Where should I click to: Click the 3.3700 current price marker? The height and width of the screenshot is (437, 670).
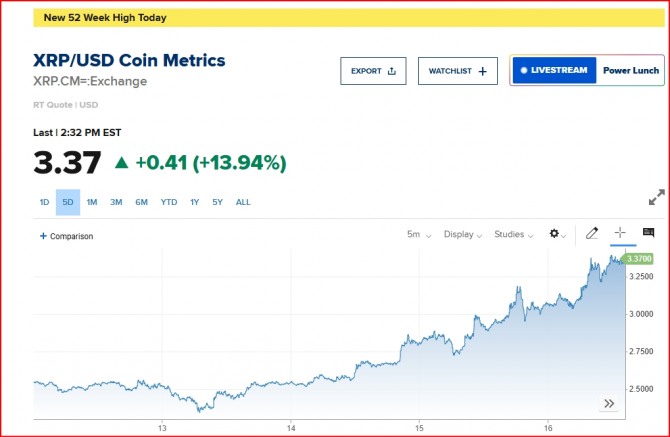tap(638, 259)
